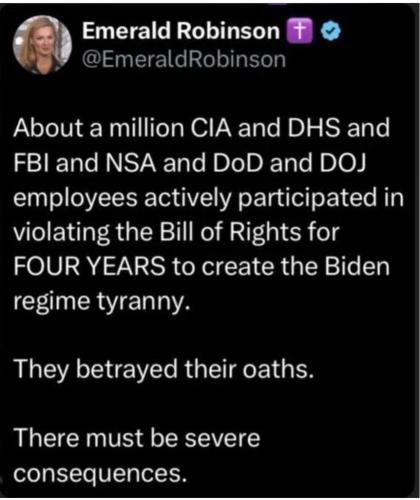Click the phrase "Bill of Rights"
Image resolution: width=420 pixels, height=500 pixels.
234,232
